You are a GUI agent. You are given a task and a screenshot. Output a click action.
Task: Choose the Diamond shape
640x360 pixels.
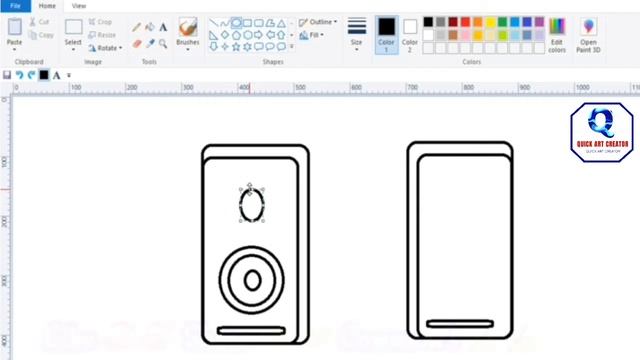click(x=224, y=35)
